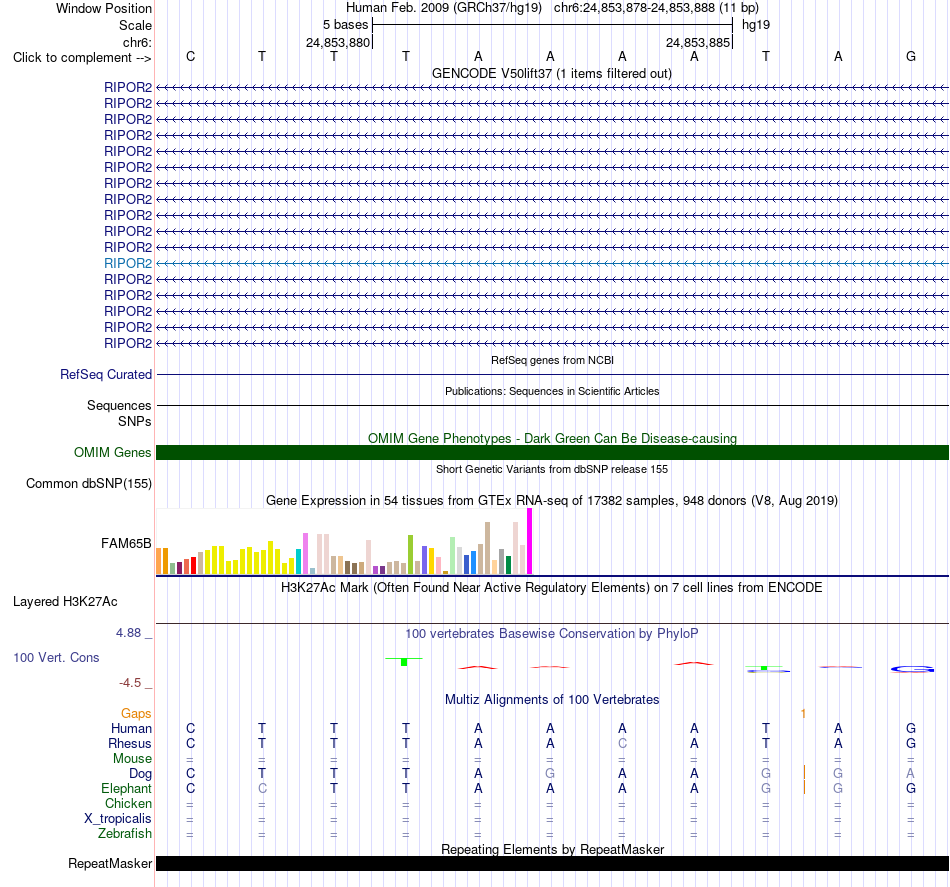Click the RepeatMasker track label
This screenshot has width=950, height=887.
(x=110, y=863)
